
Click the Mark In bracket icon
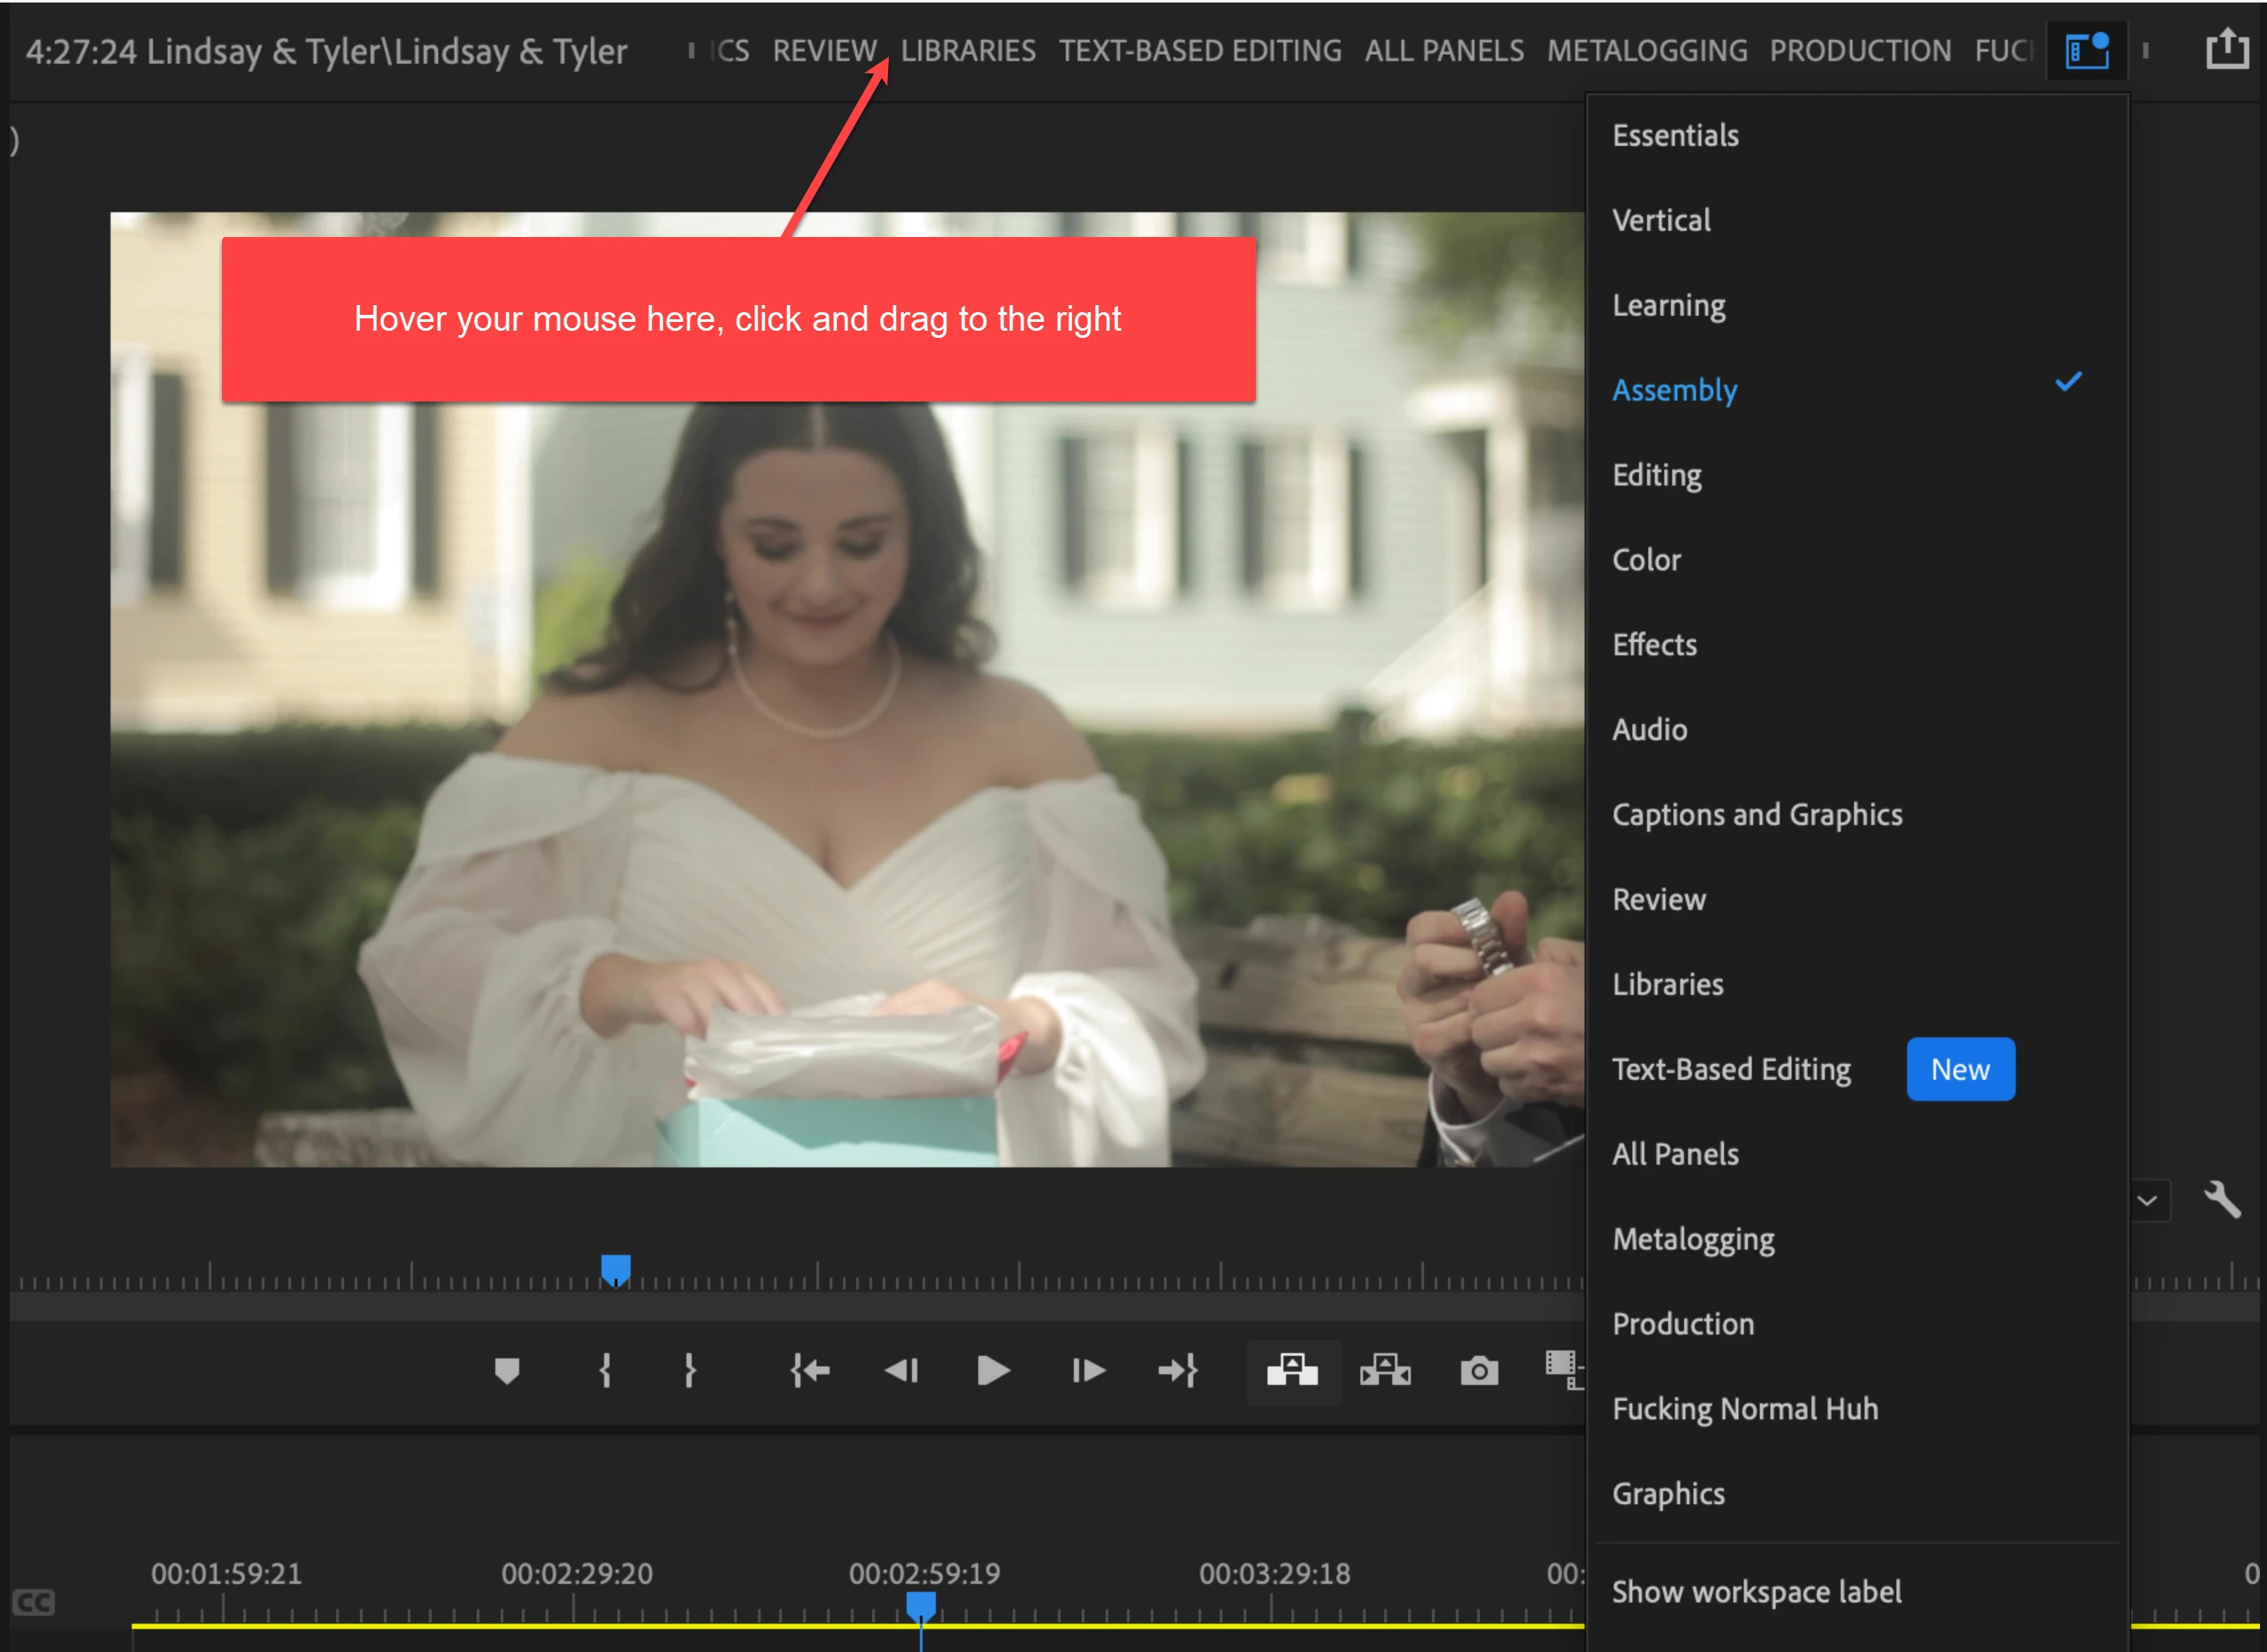(x=604, y=1370)
